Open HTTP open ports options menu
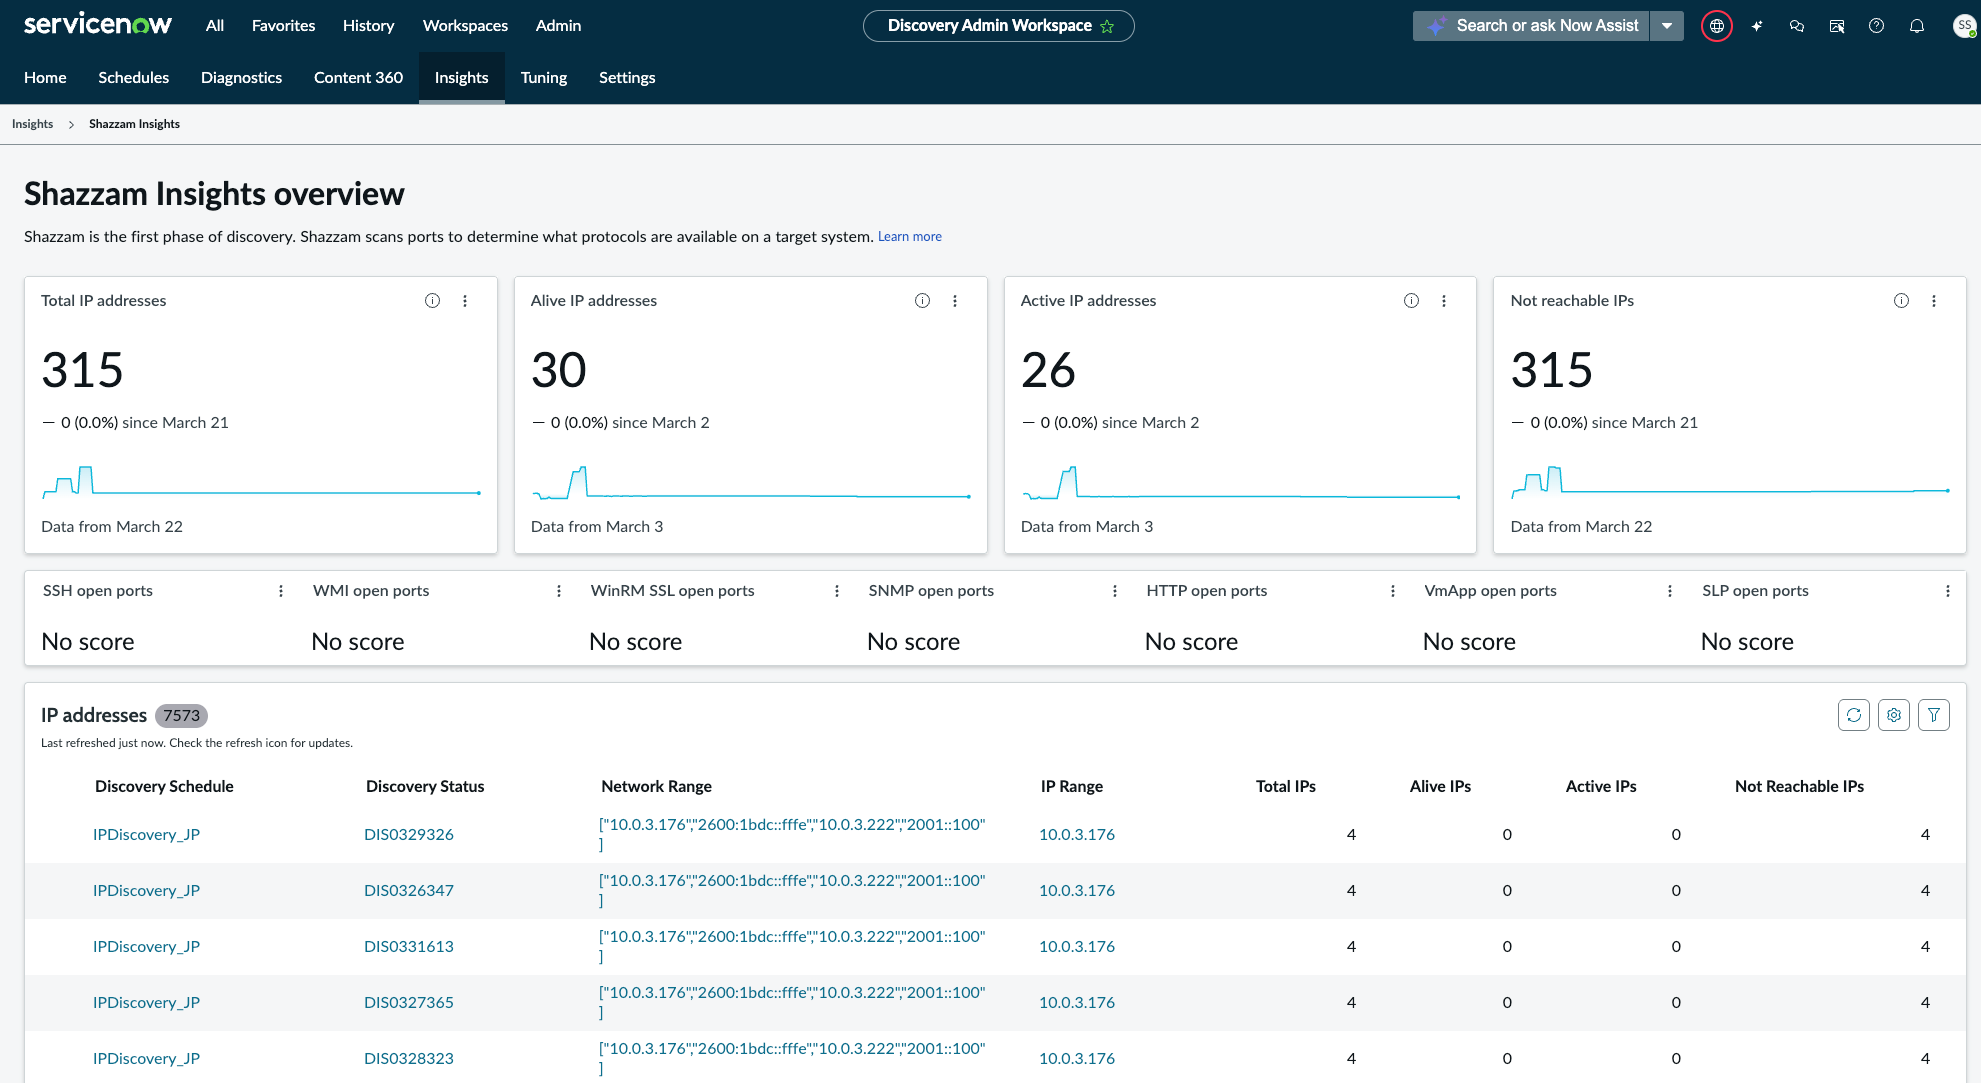Viewport: 1981px width, 1083px height. tap(1393, 591)
